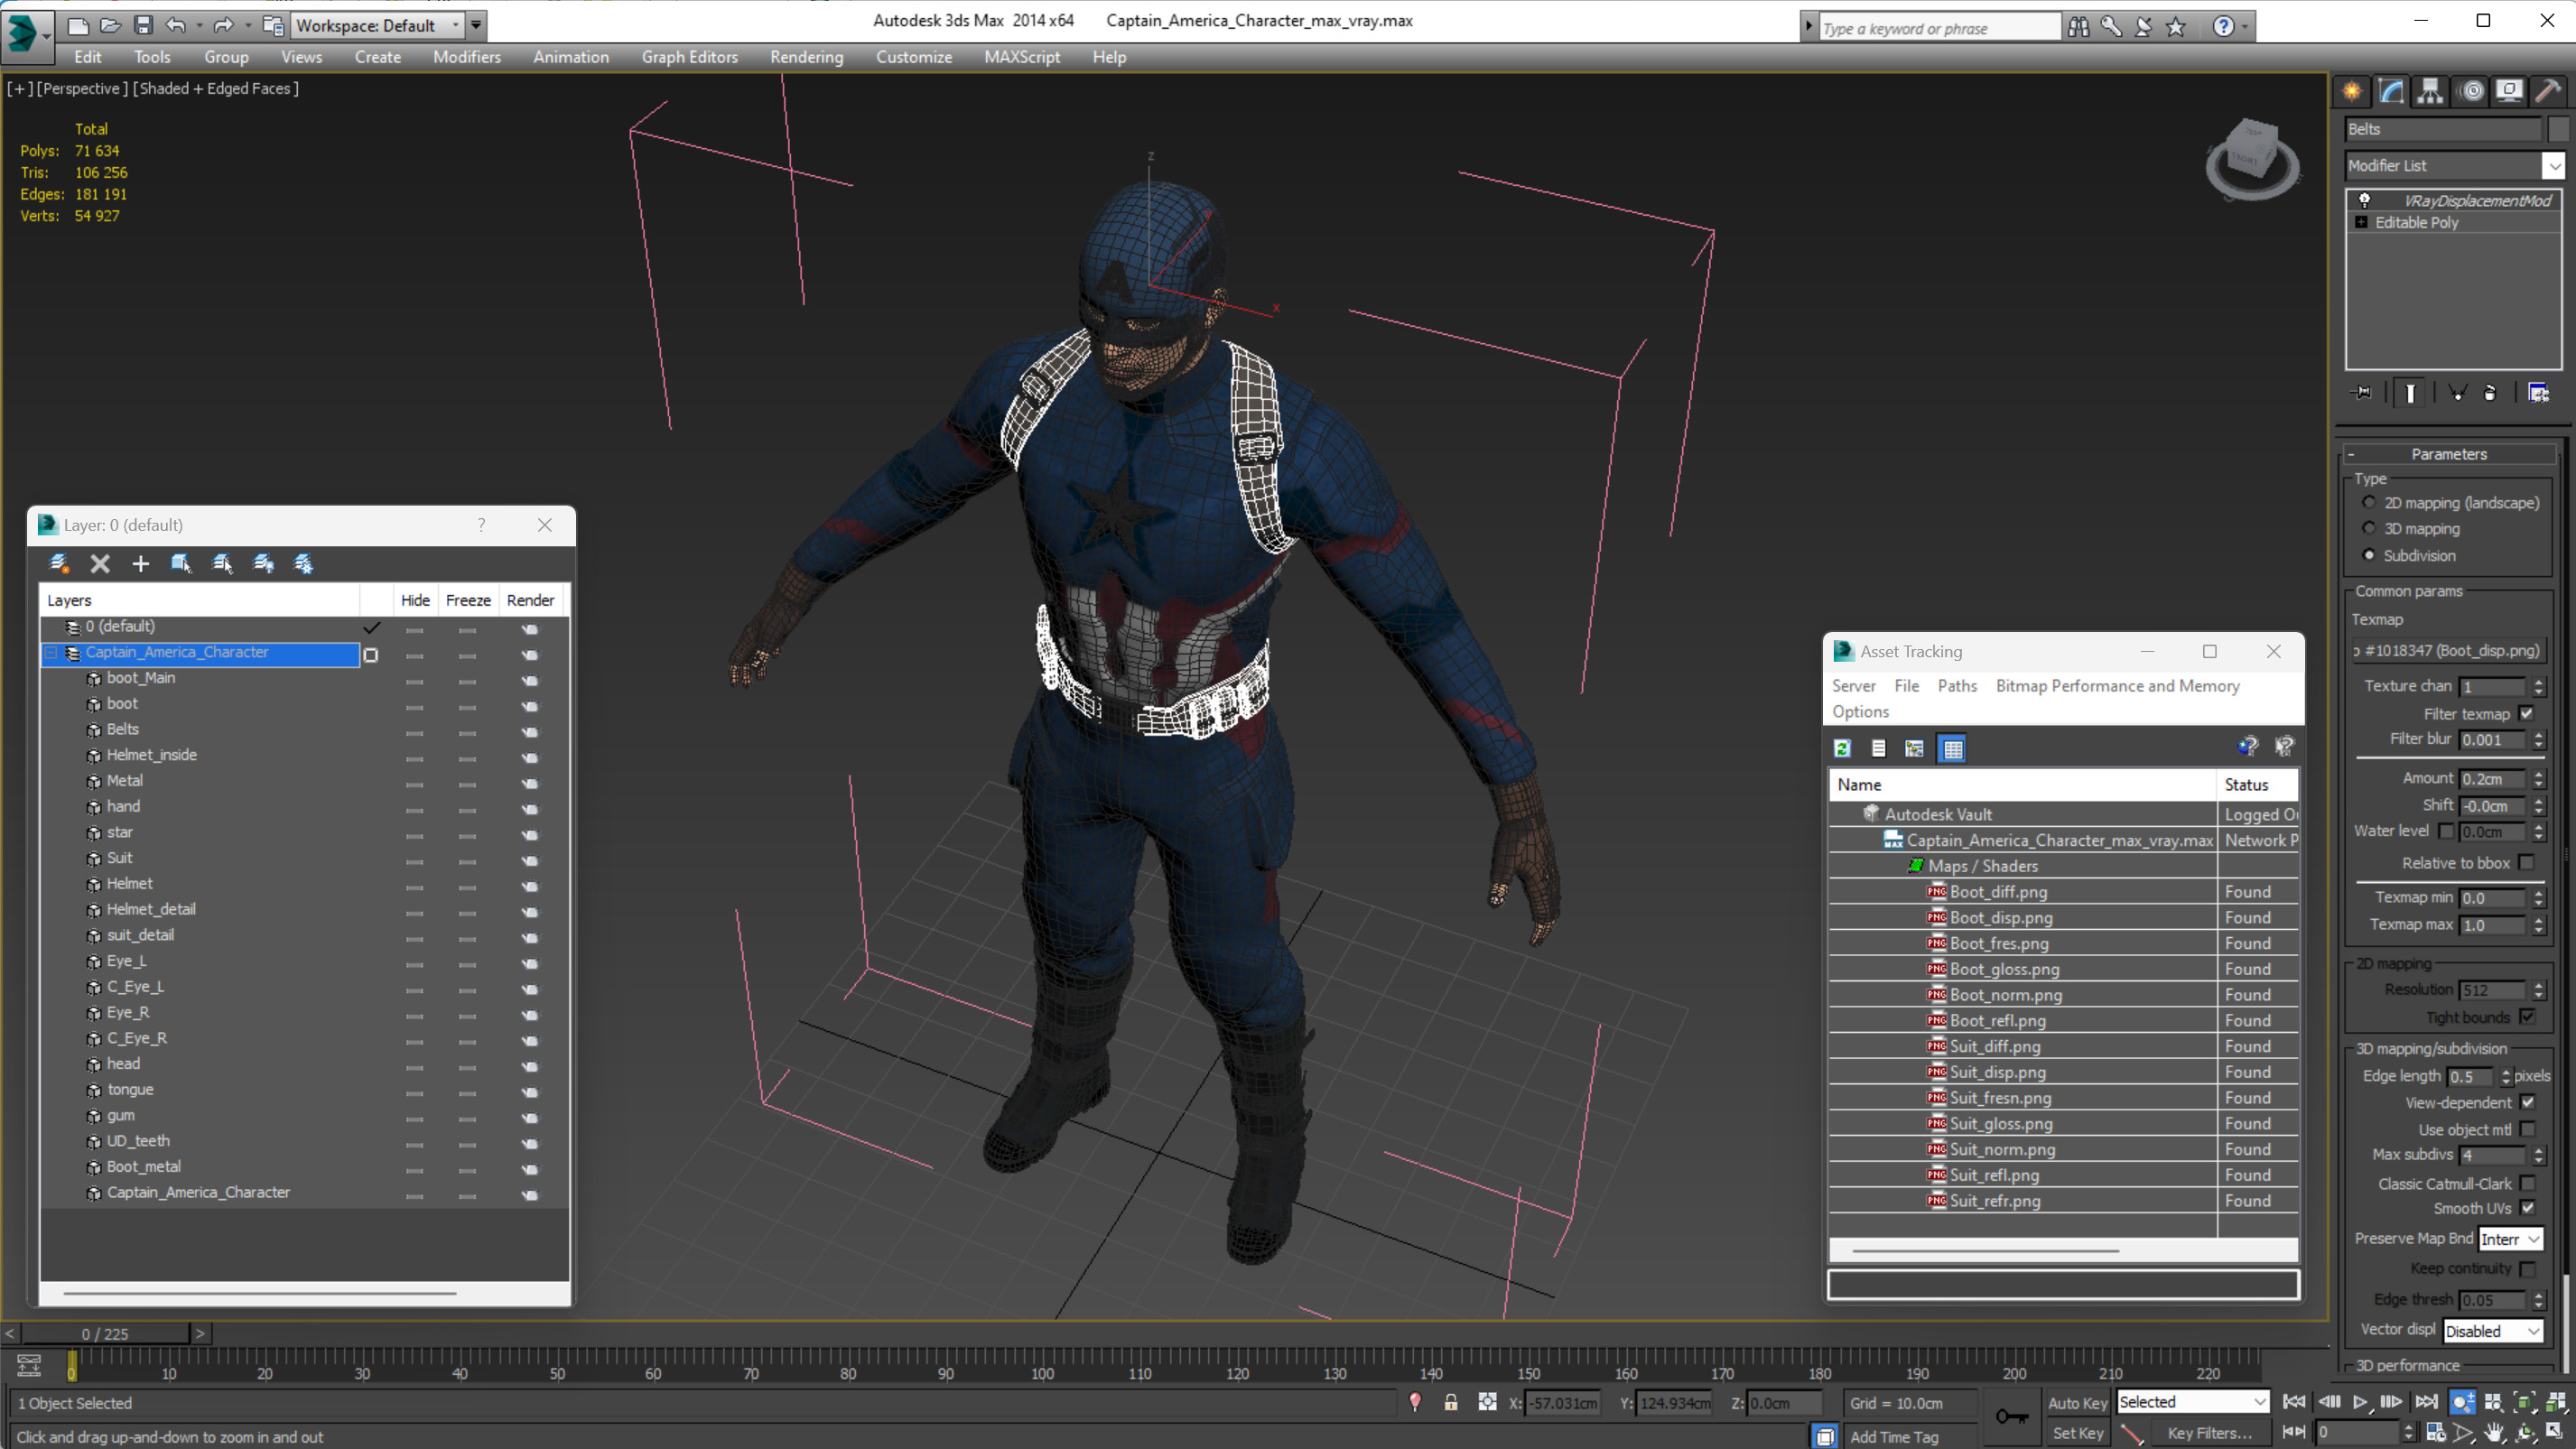This screenshot has width=2576, height=1449.
Task: Toggle View-dependent checkbox
Action: [x=2527, y=1102]
